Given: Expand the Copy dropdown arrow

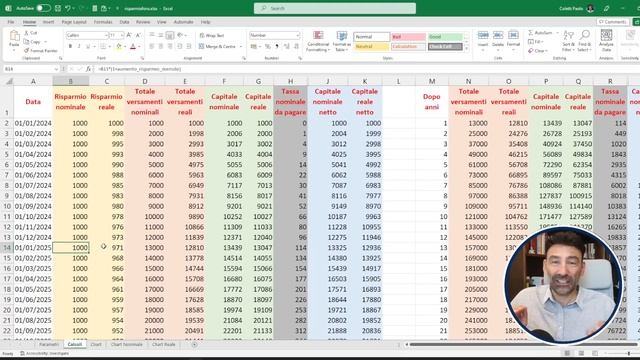Looking at the screenshot, I should click(45, 42).
